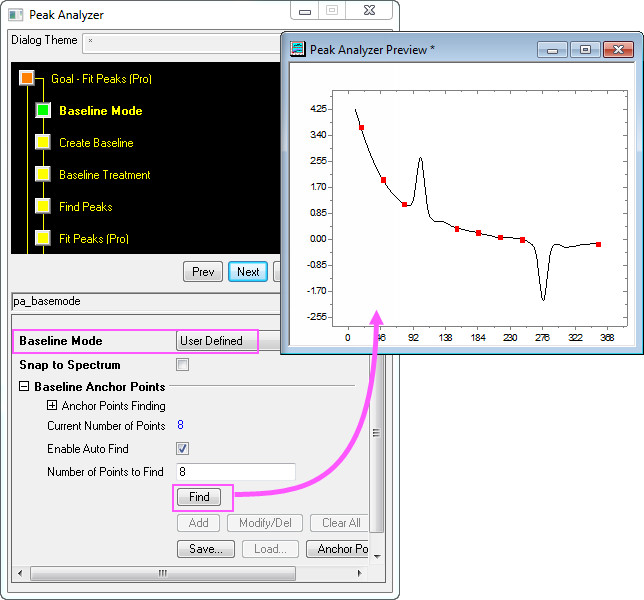The width and height of the screenshot is (644, 600).
Task: Select the green Baseline Mode step icon
Action: tap(42, 111)
